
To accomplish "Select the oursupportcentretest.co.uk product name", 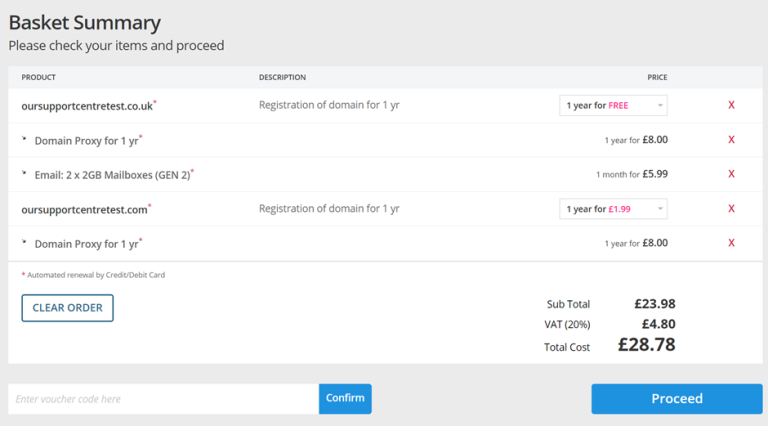I will [87, 106].
